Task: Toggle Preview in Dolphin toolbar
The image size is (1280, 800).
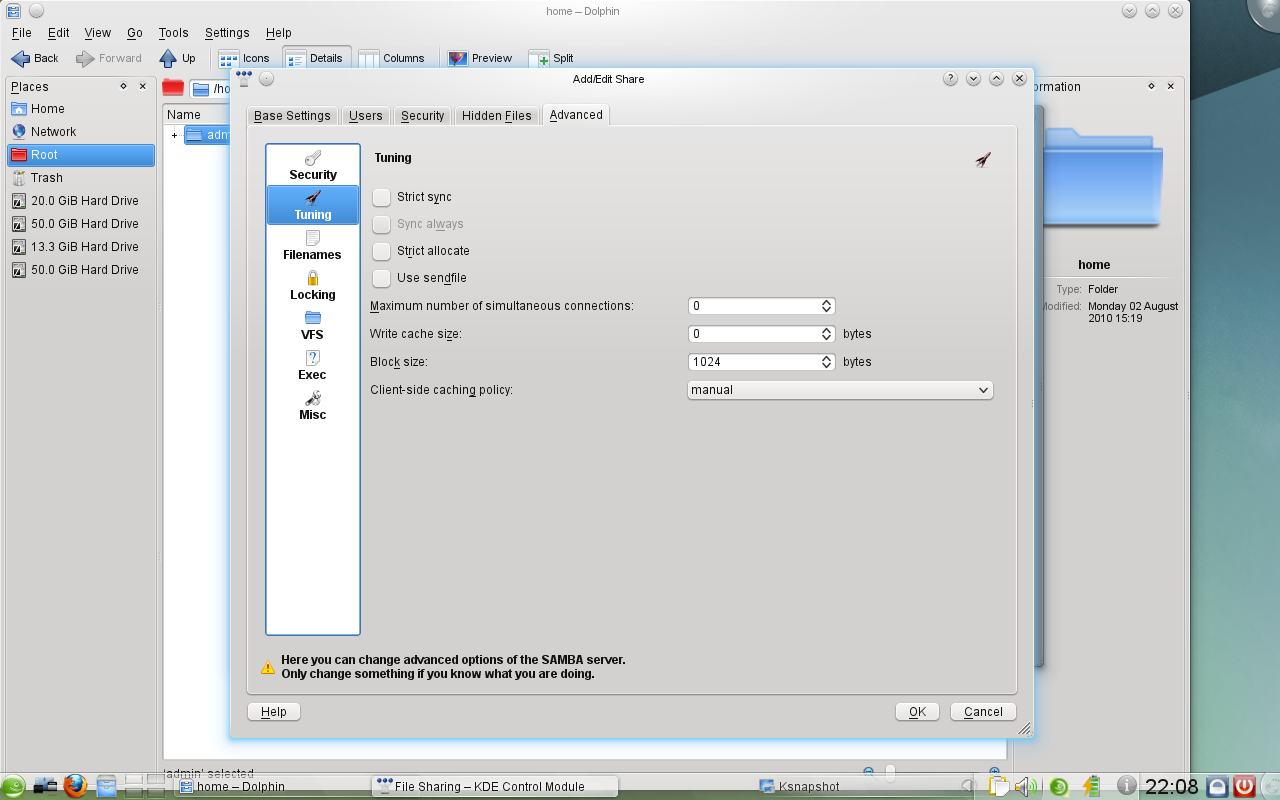Action: [480, 58]
